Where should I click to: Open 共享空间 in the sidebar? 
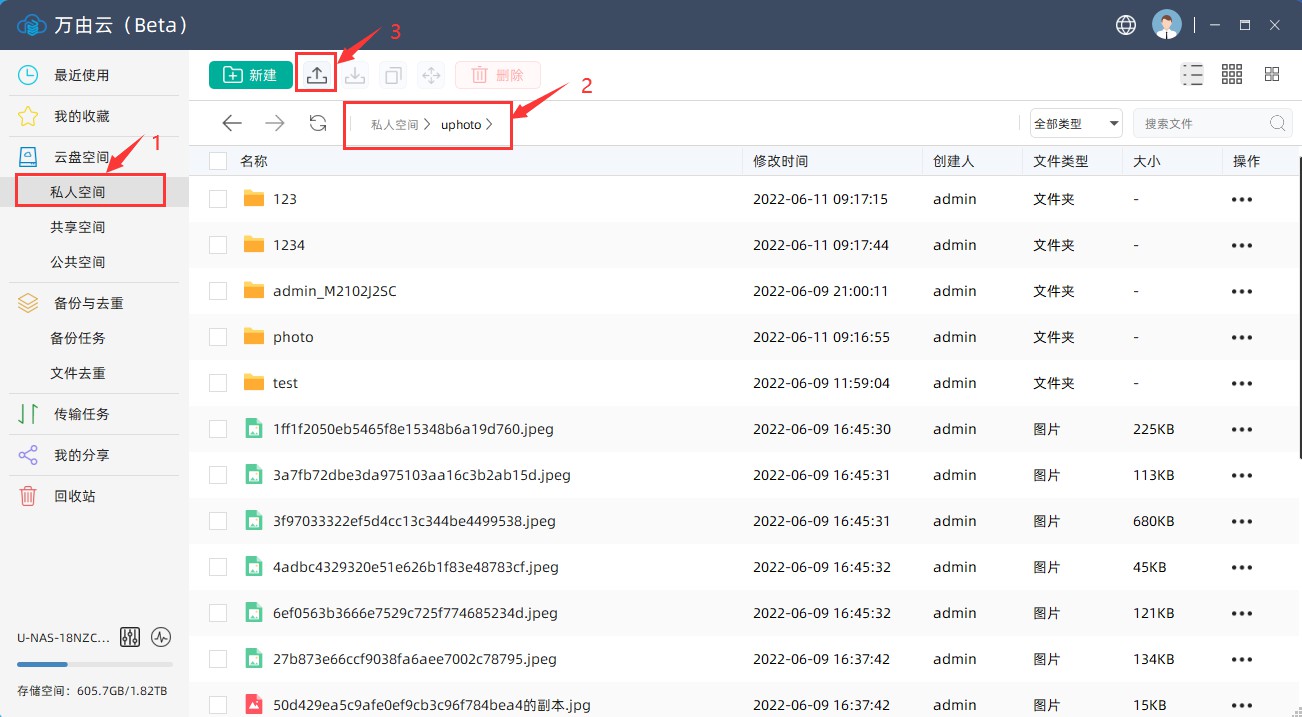tap(78, 227)
